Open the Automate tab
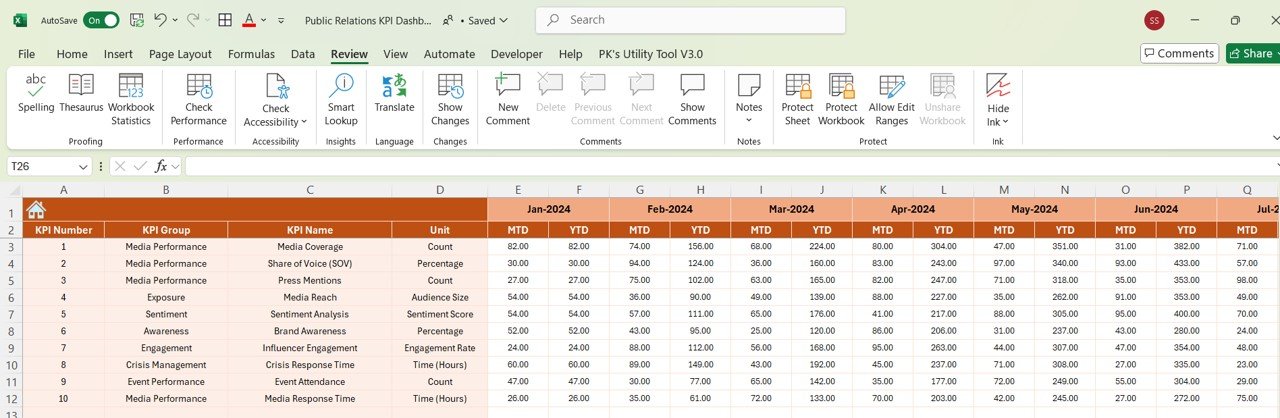The width and height of the screenshot is (1280, 418). point(449,54)
